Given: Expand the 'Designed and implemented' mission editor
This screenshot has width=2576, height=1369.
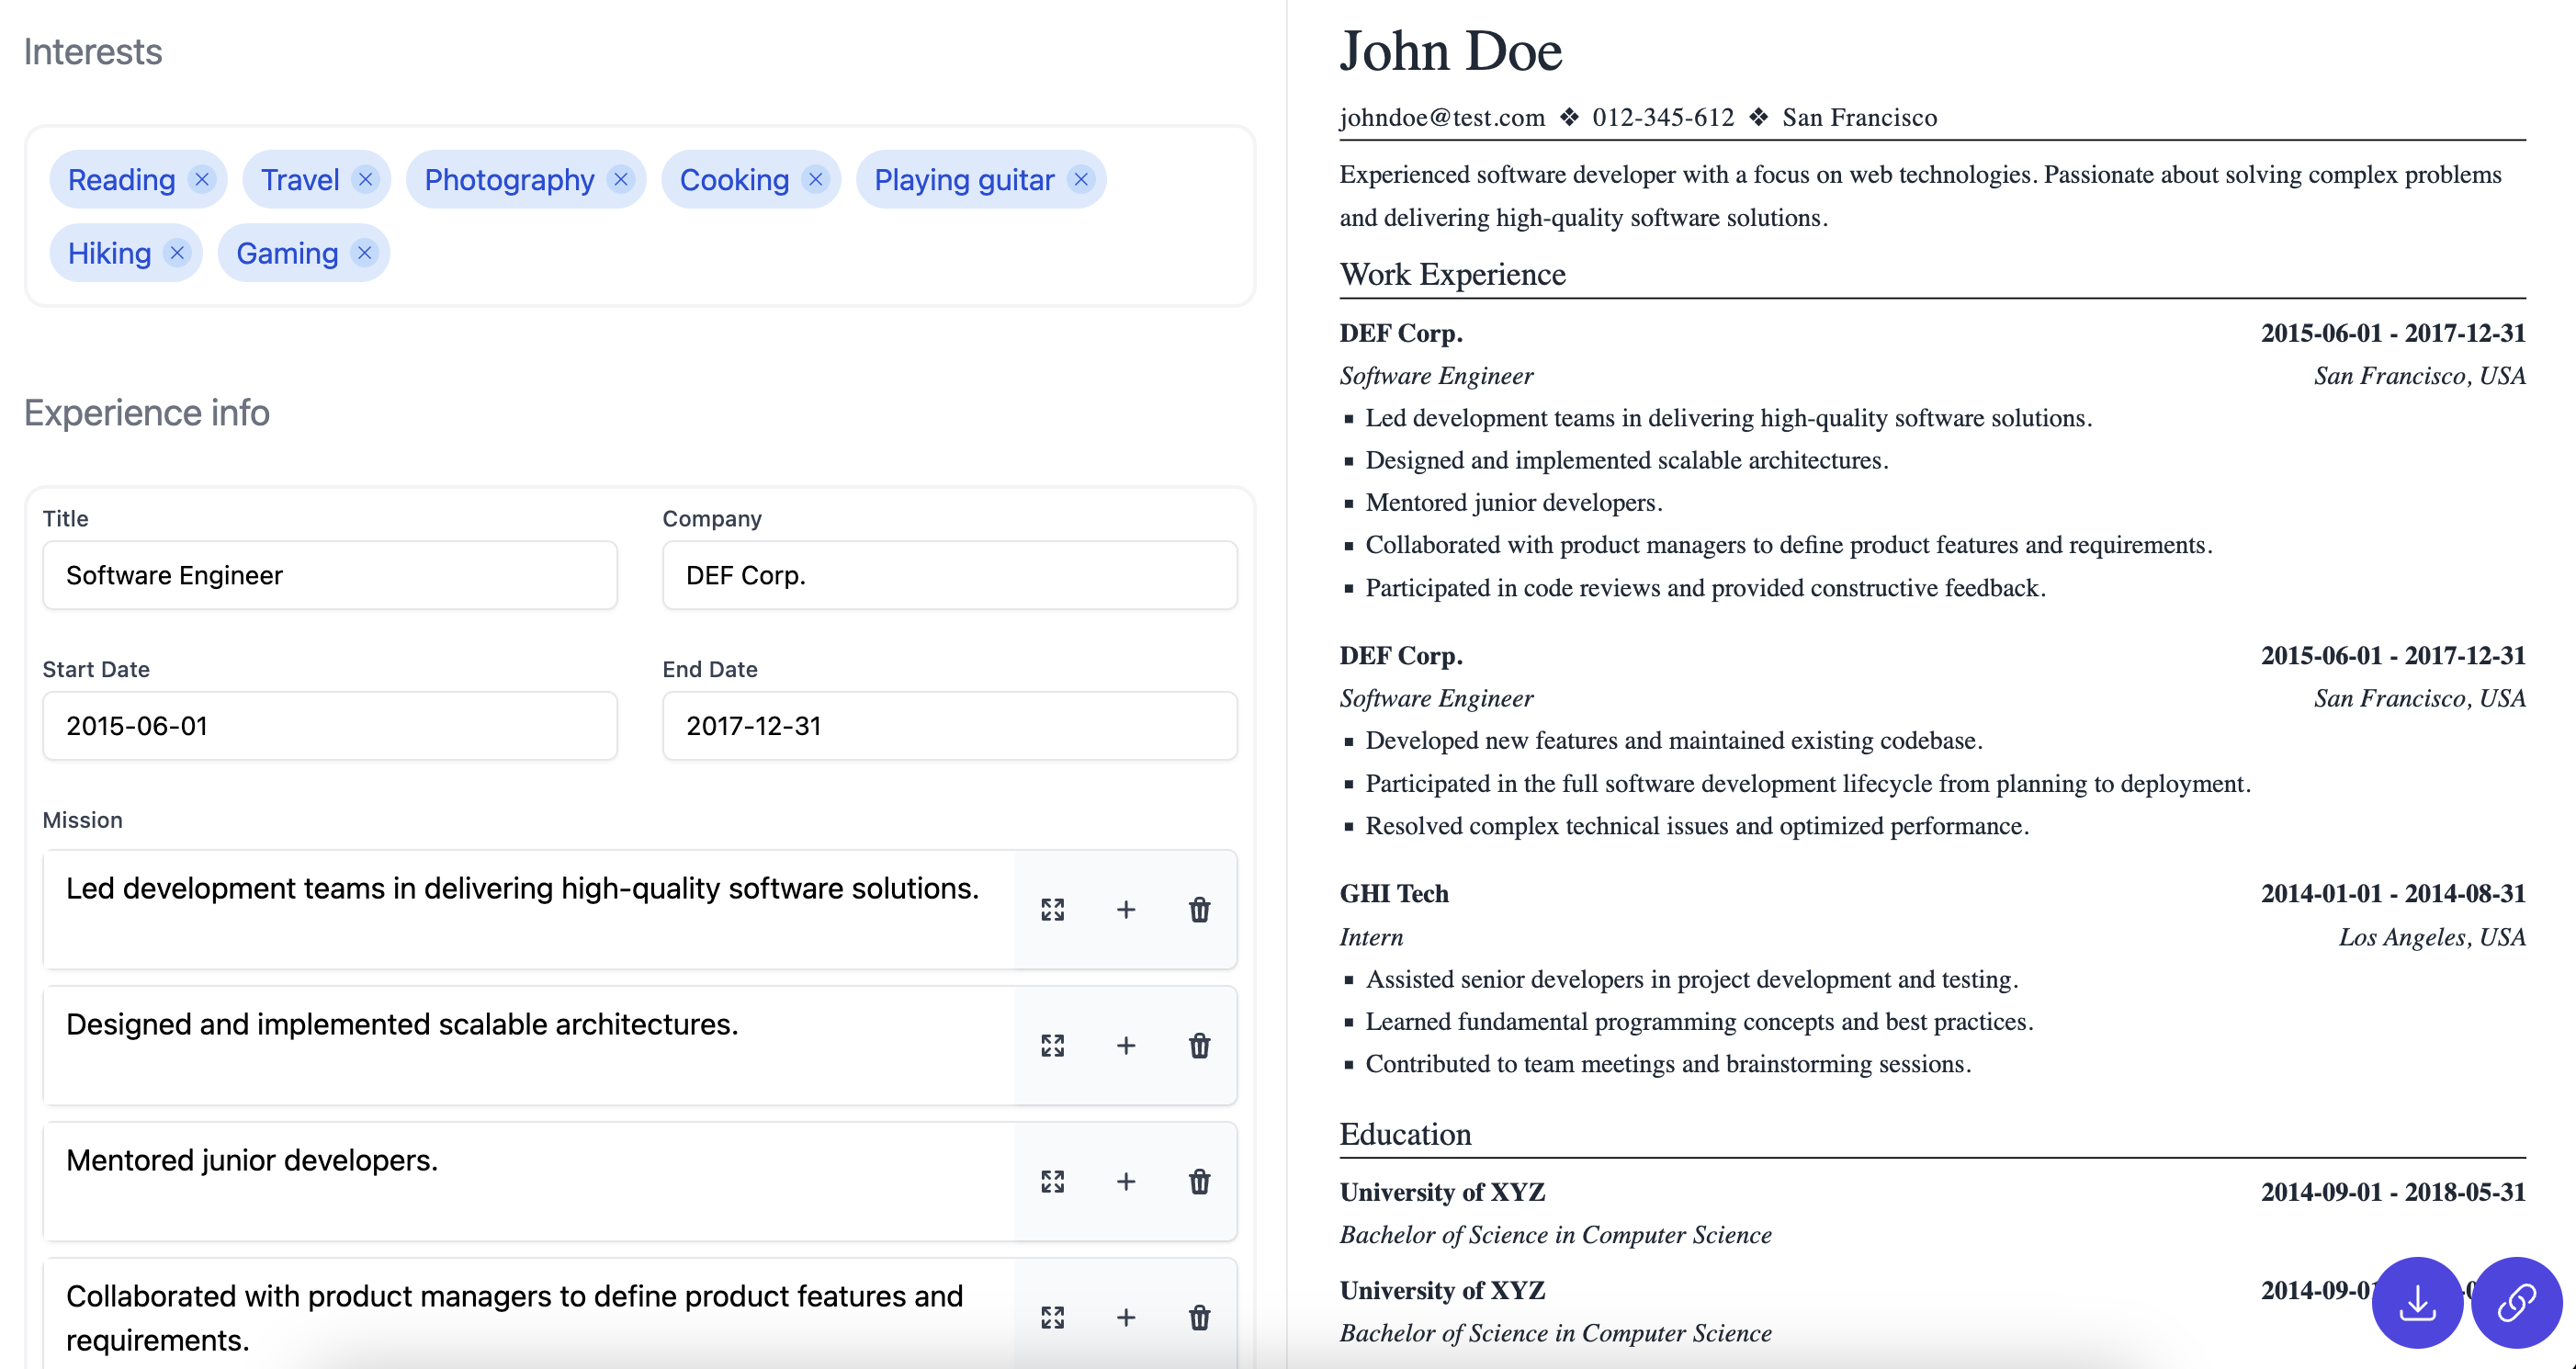Looking at the screenshot, I should [1052, 1045].
